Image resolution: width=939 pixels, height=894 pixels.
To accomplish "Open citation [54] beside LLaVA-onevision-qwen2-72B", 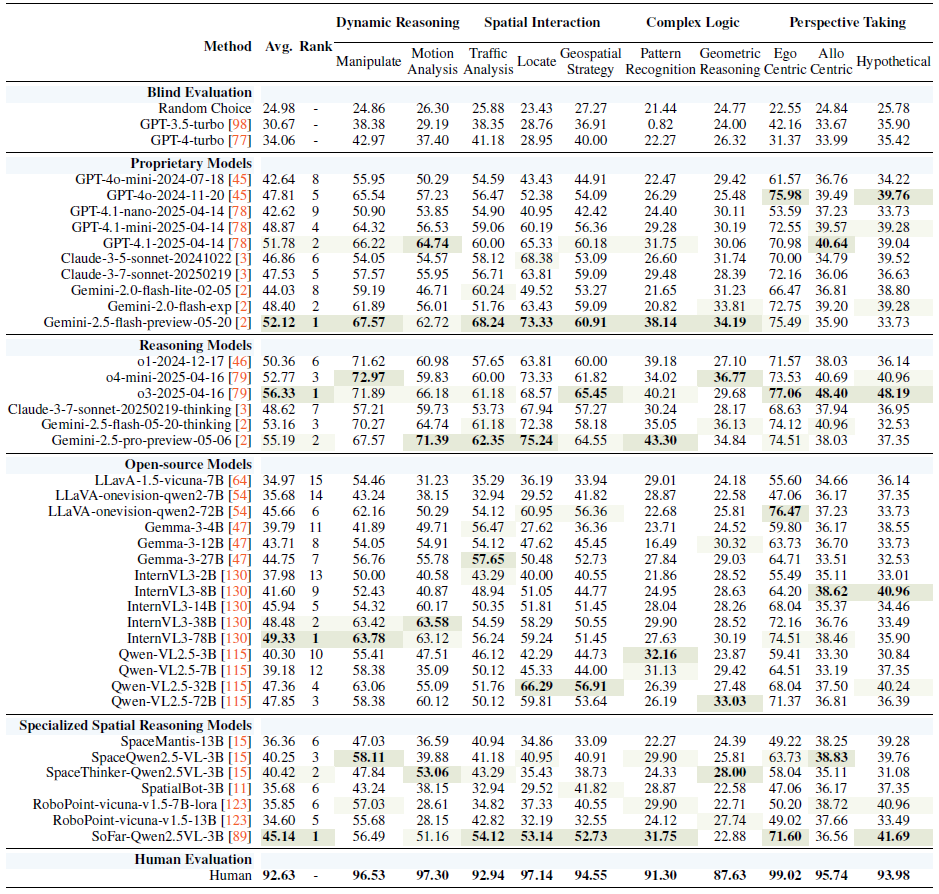I will coord(240,512).
